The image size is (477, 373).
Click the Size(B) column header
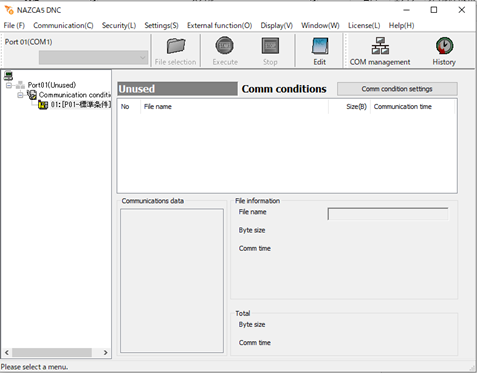350,107
